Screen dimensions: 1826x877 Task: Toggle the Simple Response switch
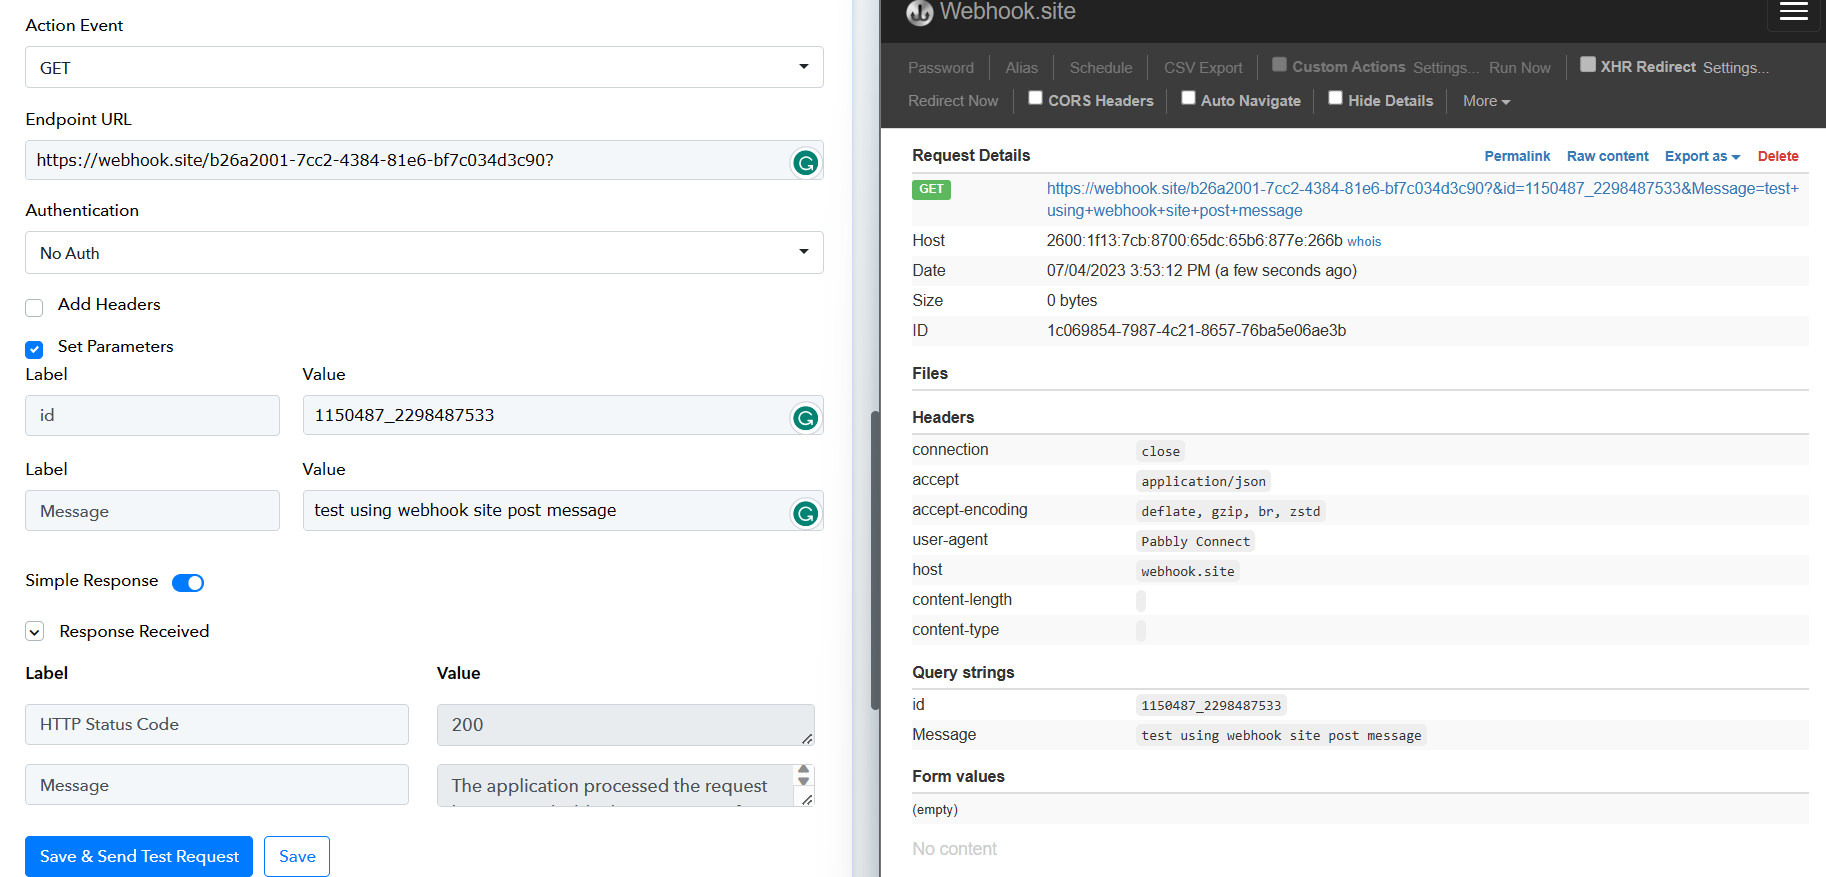click(188, 583)
